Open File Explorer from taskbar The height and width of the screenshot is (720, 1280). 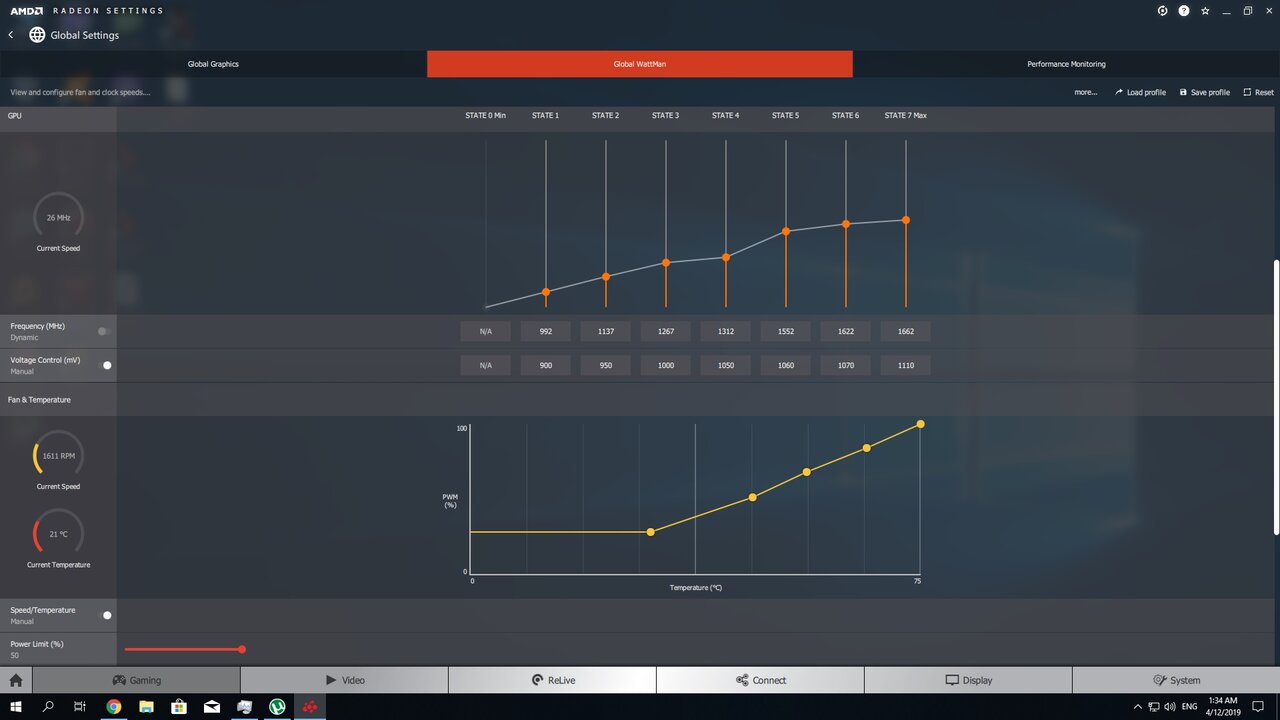tap(147, 707)
